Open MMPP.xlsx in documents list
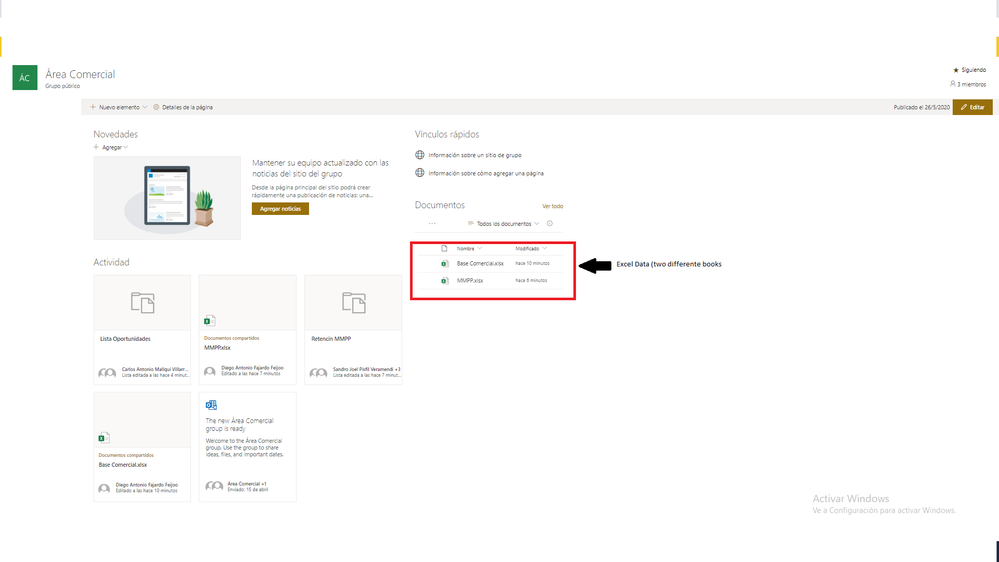Image resolution: width=999 pixels, height=562 pixels. 470,280
